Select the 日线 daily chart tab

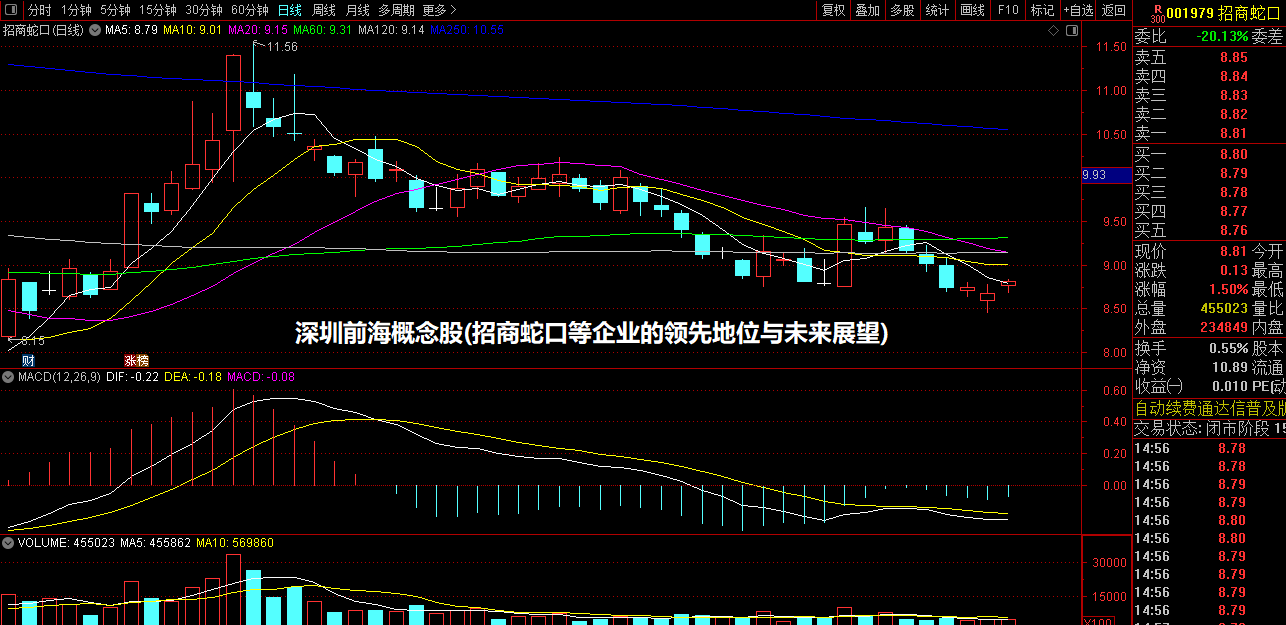pos(289,10)
